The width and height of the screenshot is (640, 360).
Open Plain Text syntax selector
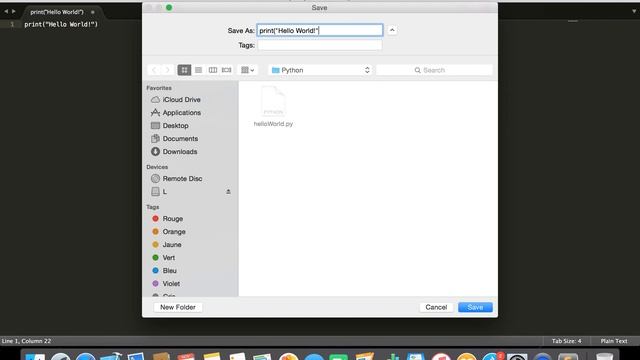614,341
